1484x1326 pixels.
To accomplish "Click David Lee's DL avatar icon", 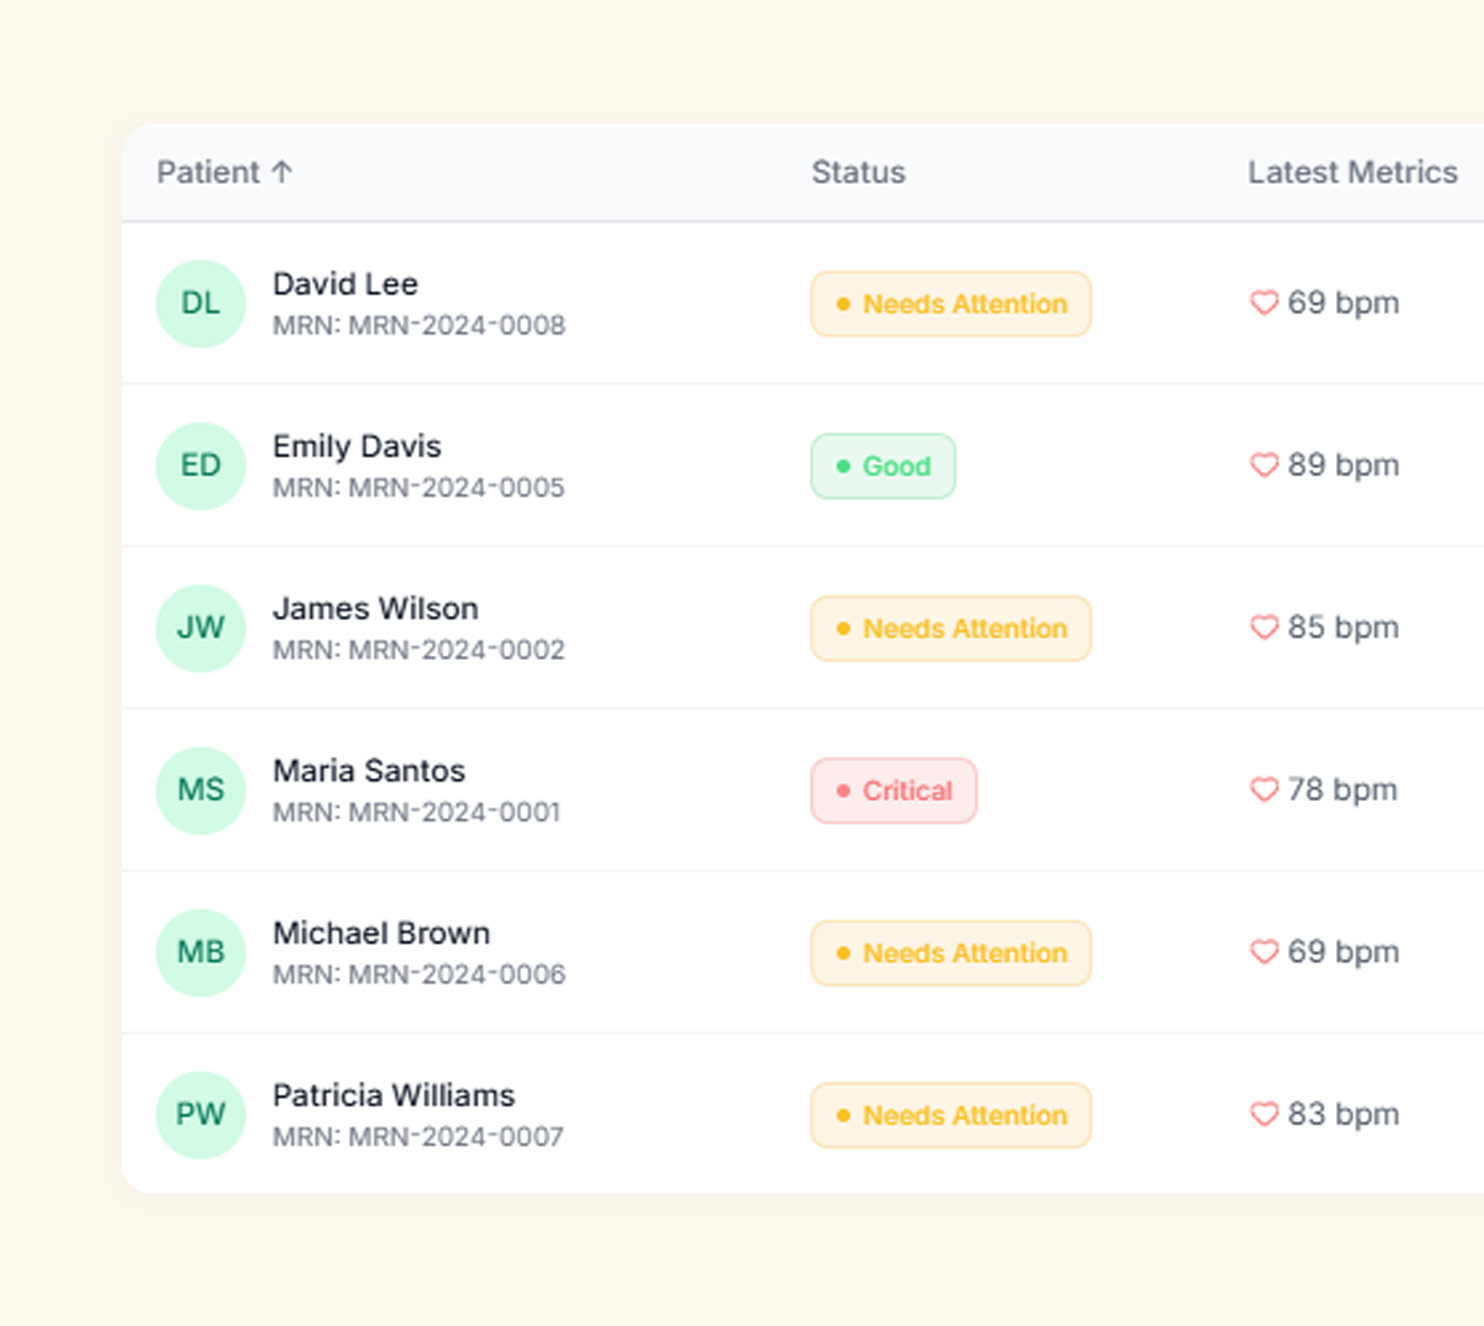I will pyautogui.click(x=200, y=304).
